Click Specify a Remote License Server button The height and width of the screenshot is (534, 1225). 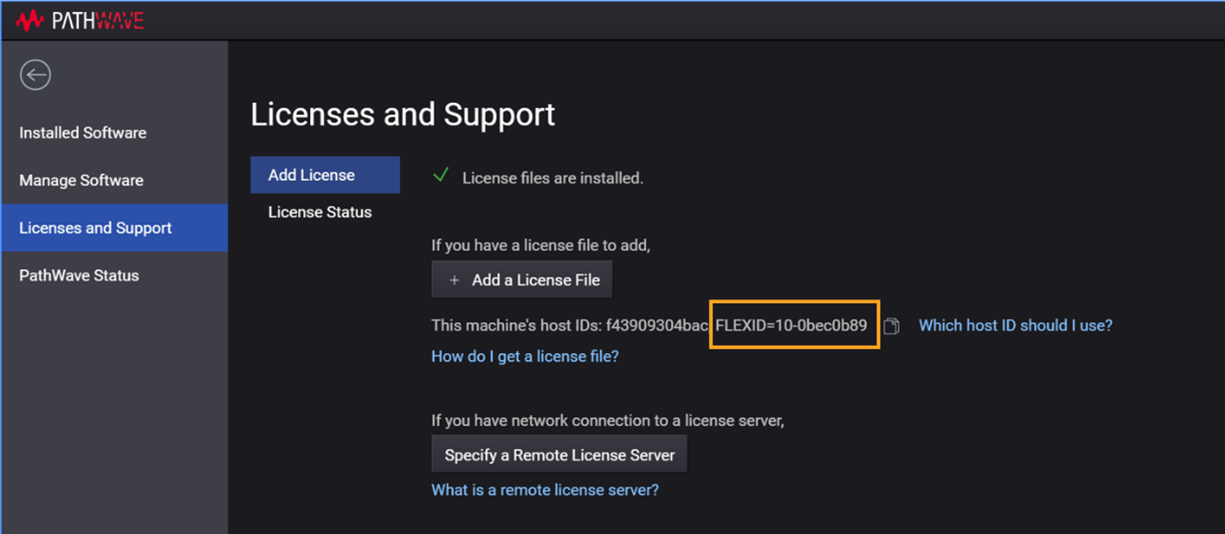tap(559, 455)
